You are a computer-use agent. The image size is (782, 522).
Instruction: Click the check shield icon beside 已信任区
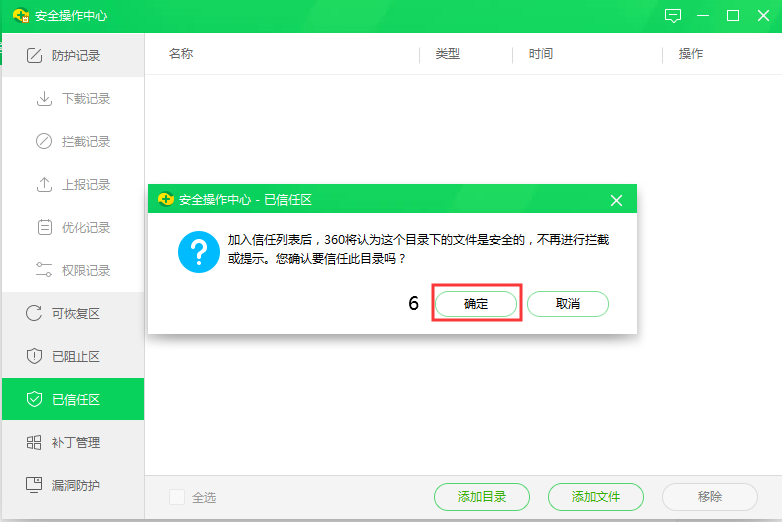point(34,399)
